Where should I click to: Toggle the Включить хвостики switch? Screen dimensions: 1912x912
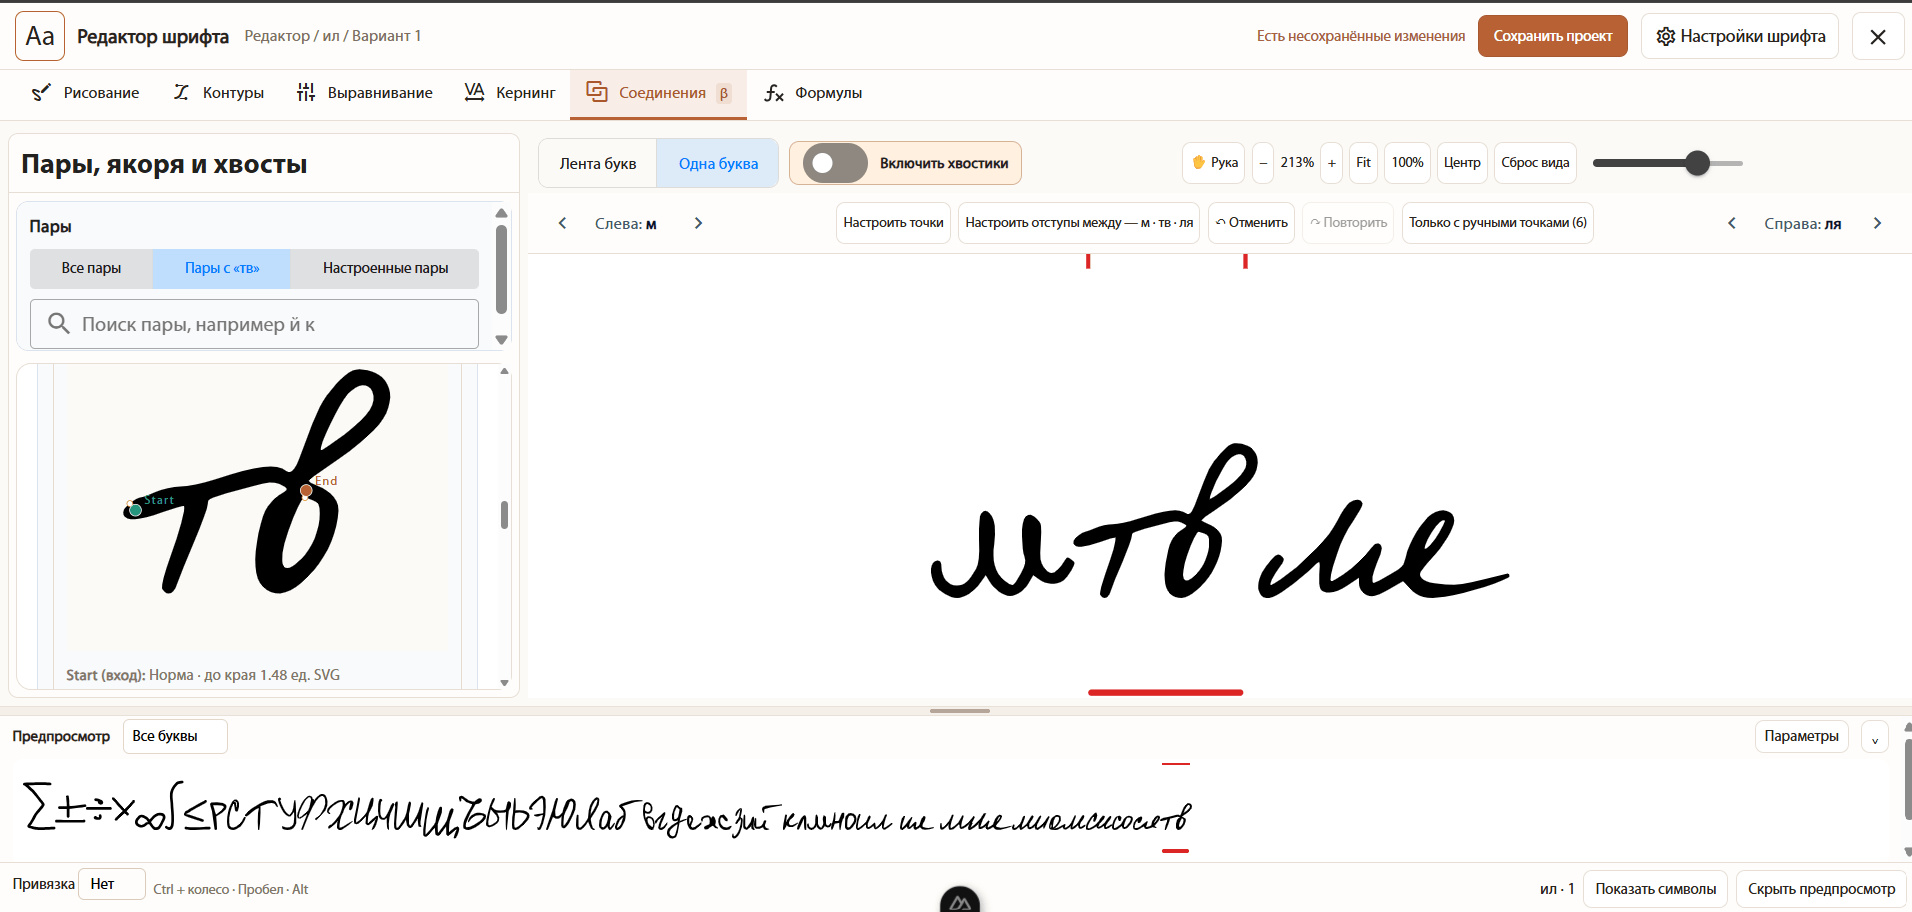[x=835, y=163]
